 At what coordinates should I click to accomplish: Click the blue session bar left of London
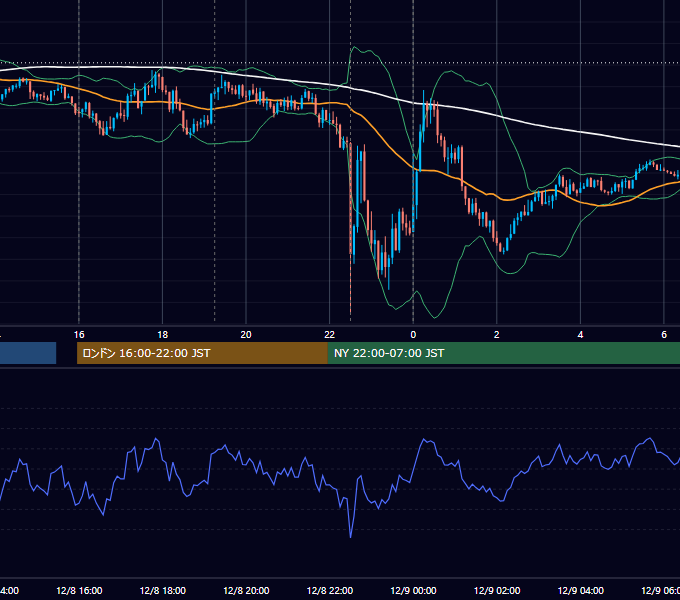coord(28,353)
